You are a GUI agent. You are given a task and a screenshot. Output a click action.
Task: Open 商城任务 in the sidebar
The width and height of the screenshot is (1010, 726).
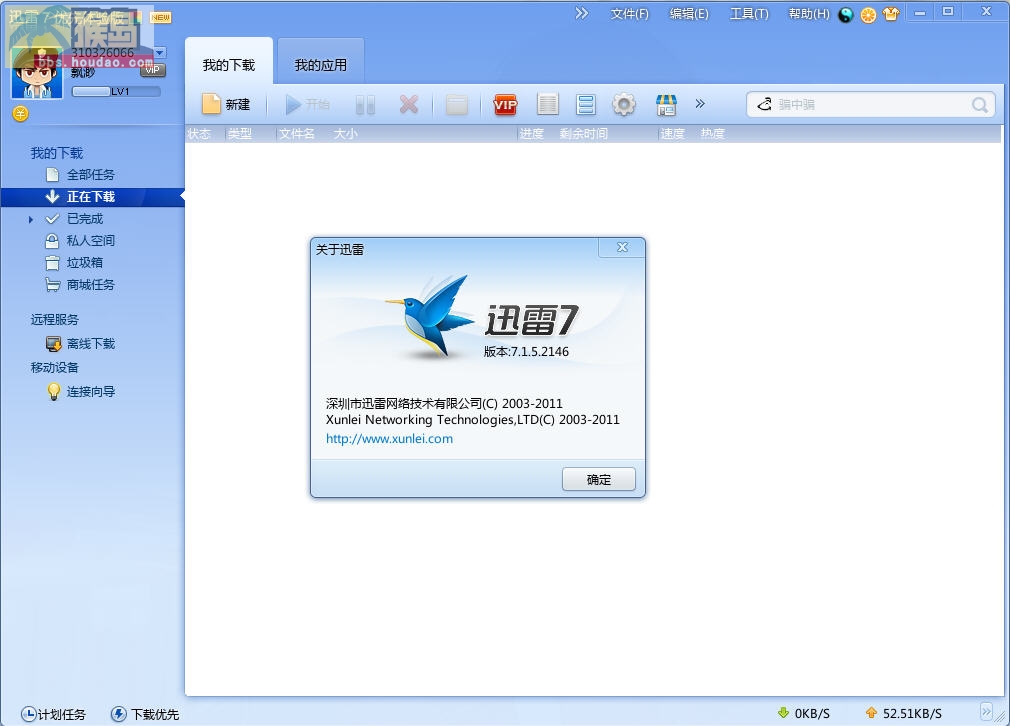(91, 285)
